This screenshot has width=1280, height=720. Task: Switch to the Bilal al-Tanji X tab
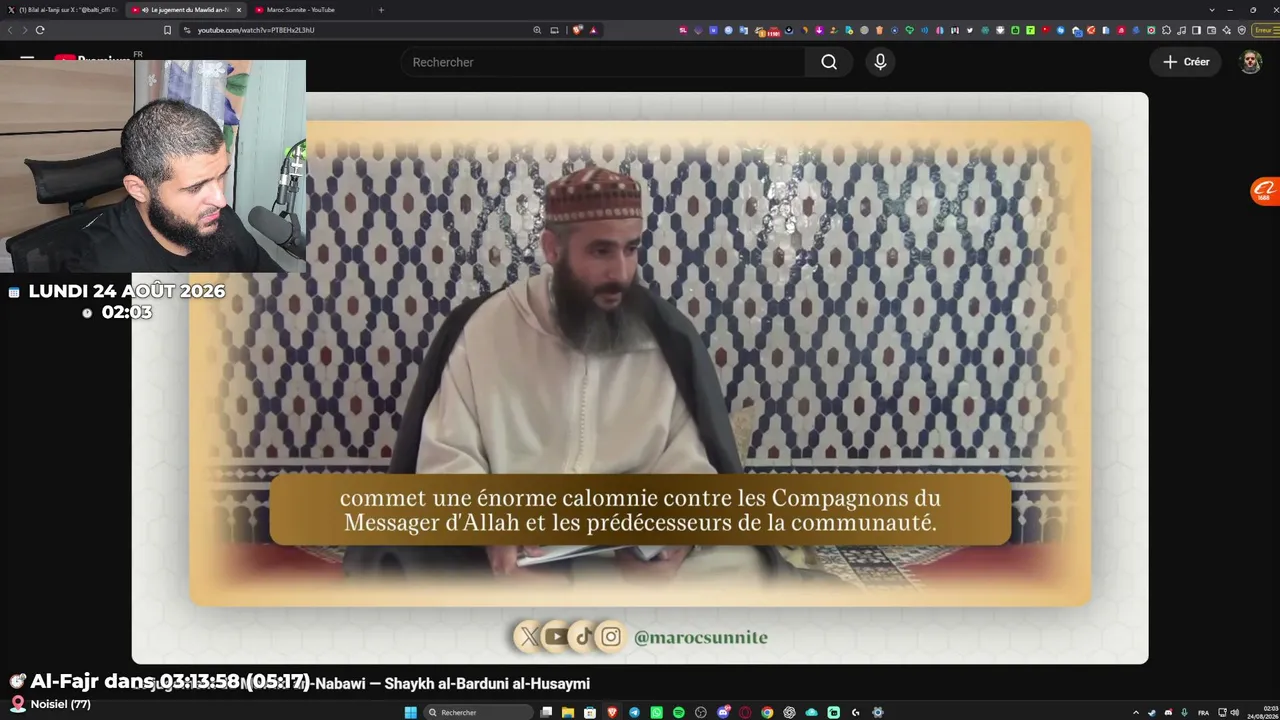pos(62,10)
